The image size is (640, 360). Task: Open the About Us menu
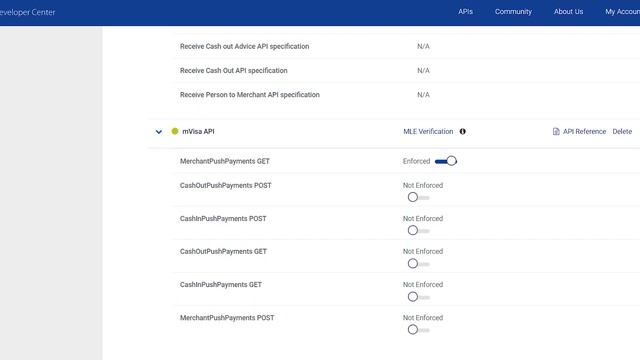[x=568, y=12]
